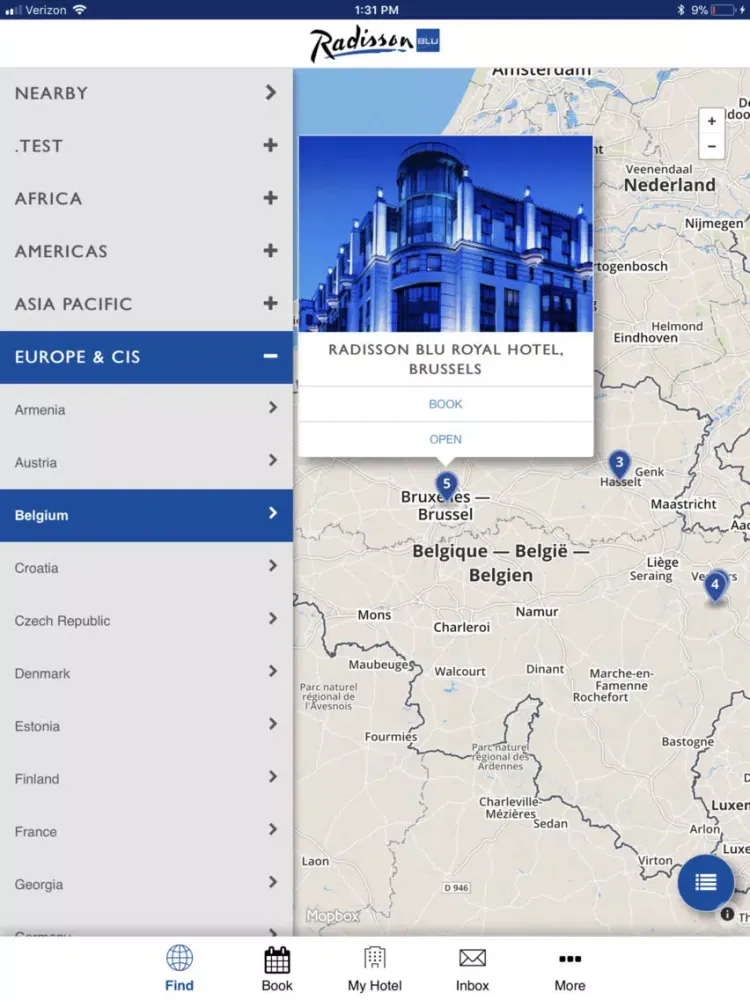Select Czech Republic from list
This screenshot has width=750, height=1000.
[146, 621]
